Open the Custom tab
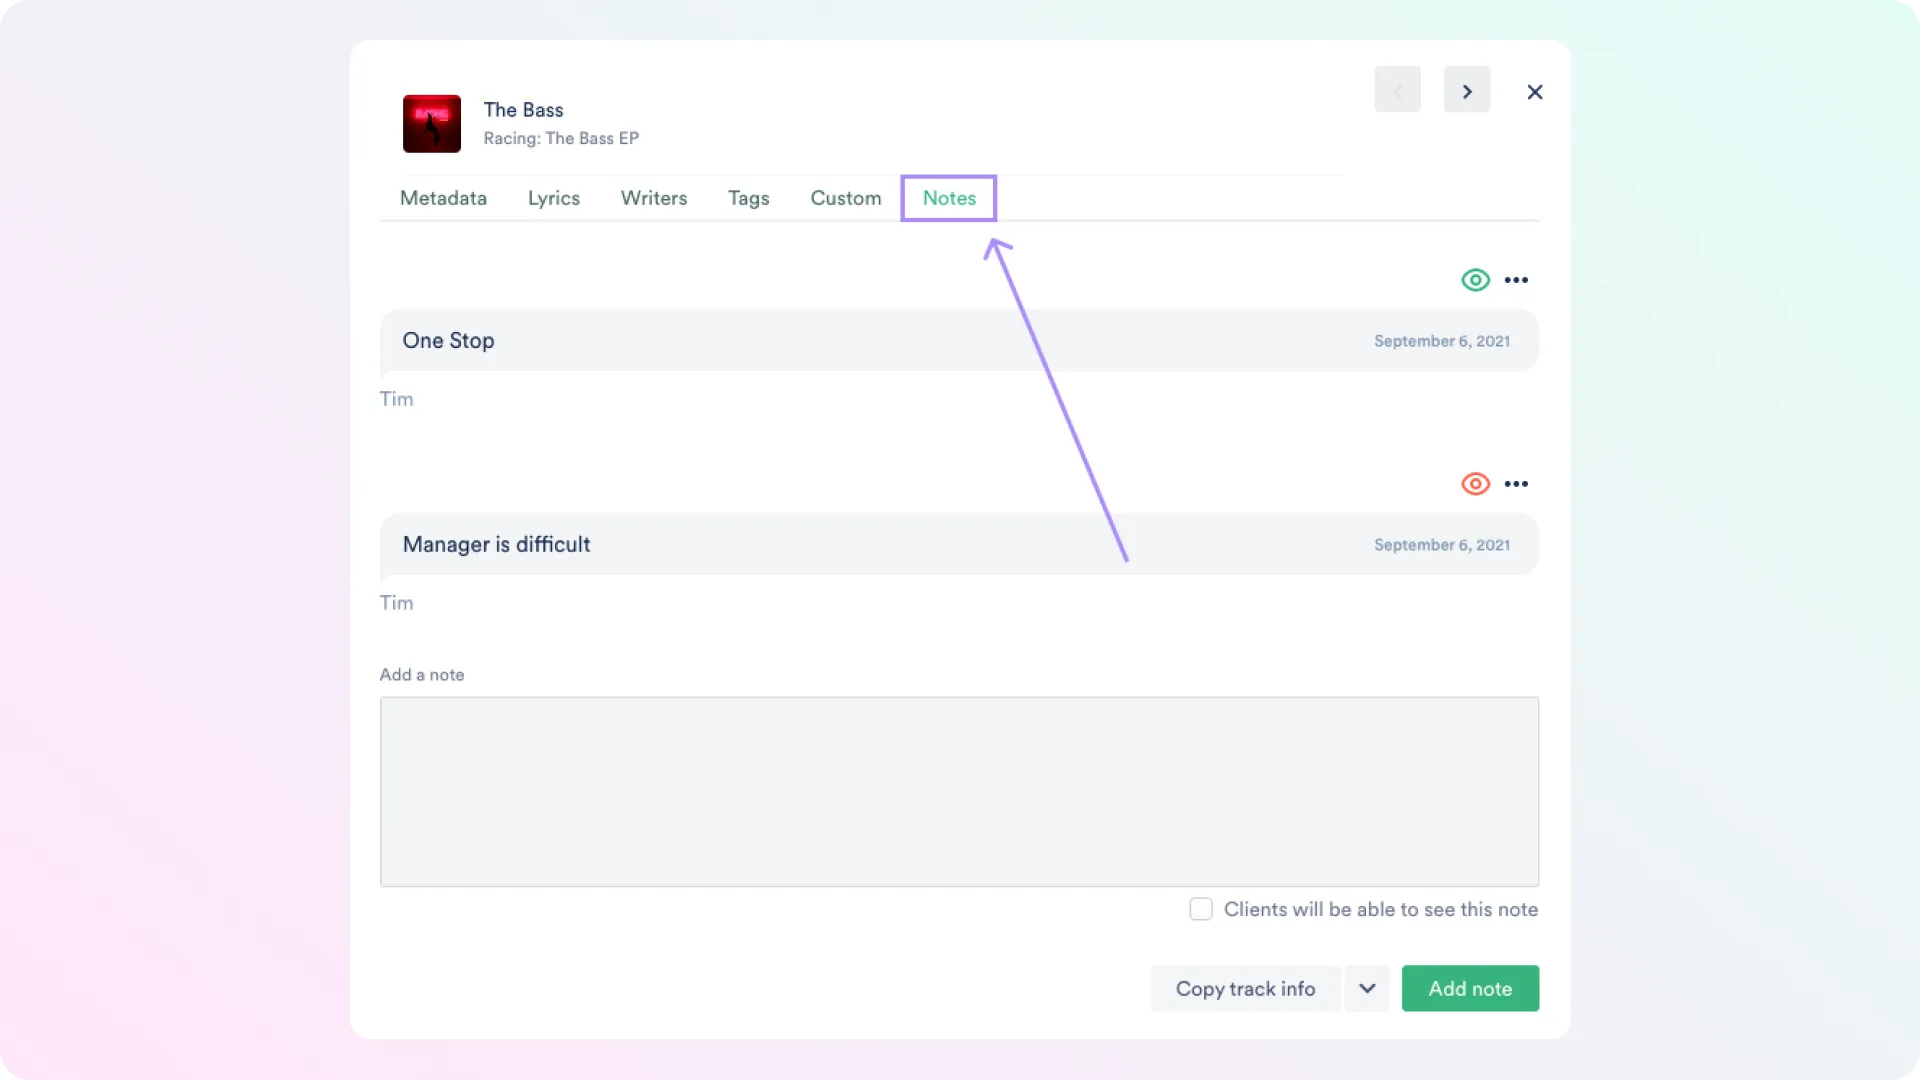The width and height of the screenshot is (1920, 1080). coord(845,198)
